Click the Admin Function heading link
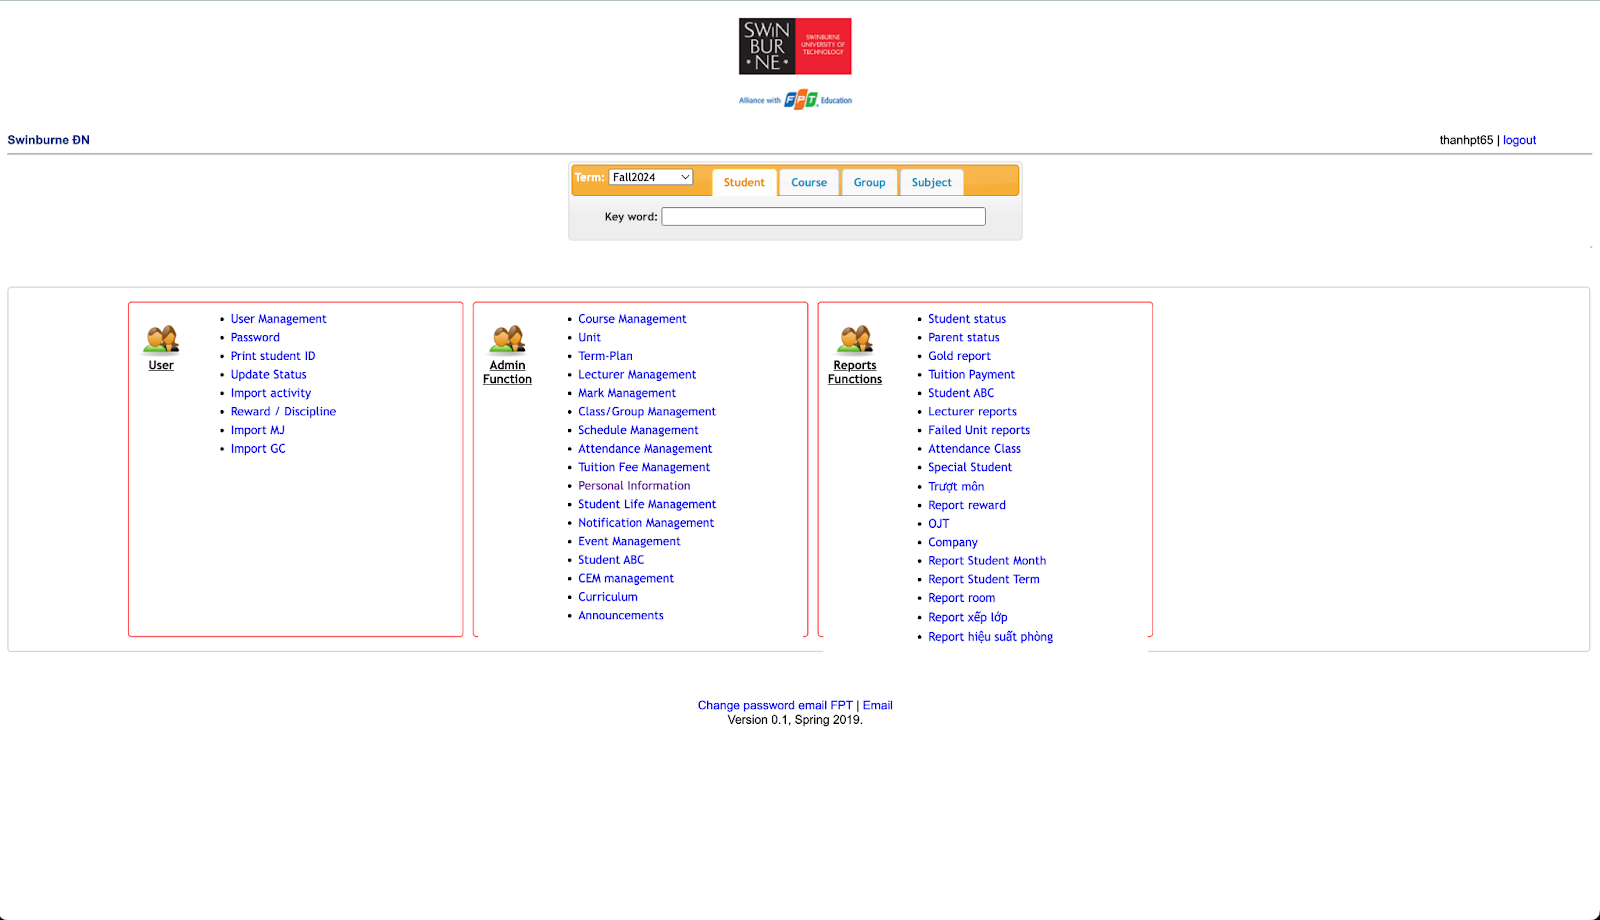 click(507, 372)
